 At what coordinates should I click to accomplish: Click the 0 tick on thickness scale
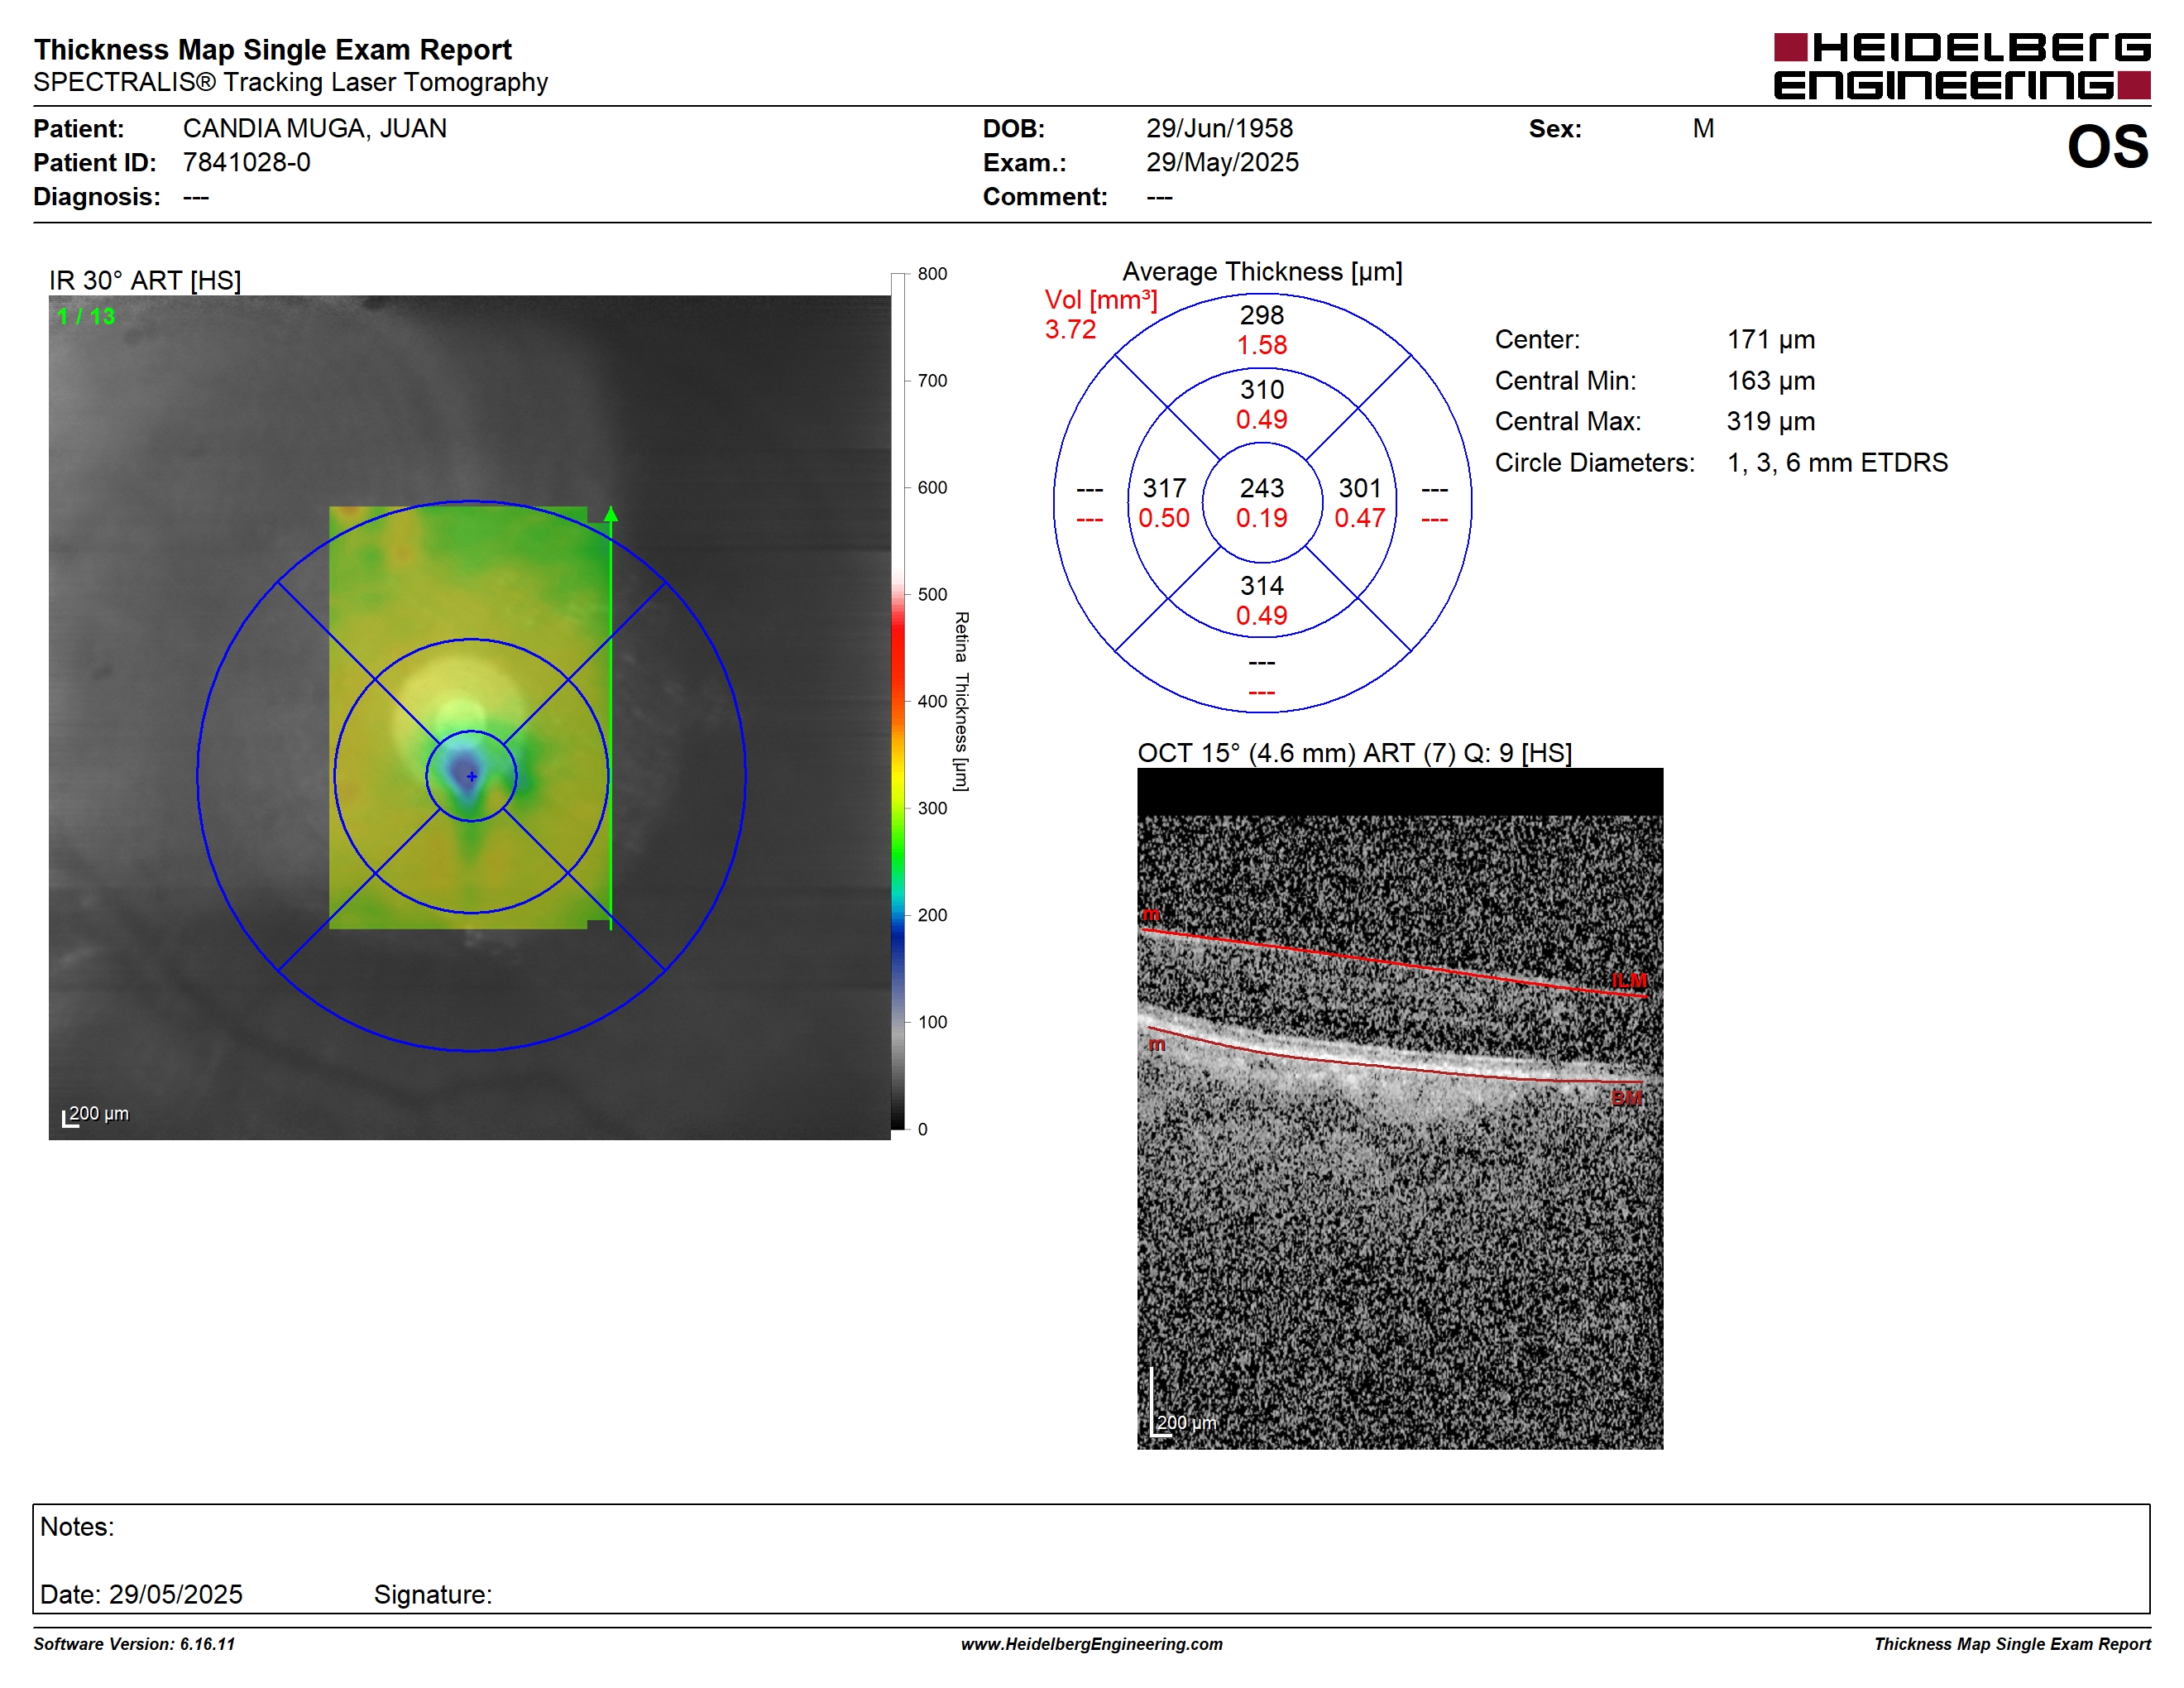pyautogui.click(x=922, y=1130)
